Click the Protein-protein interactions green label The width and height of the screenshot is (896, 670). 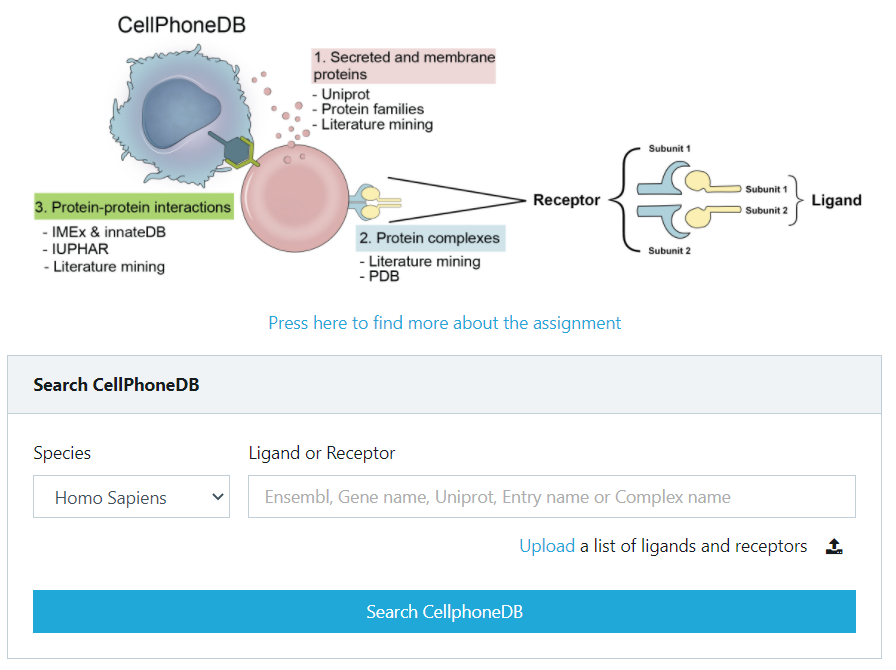(x=134, y=207)
